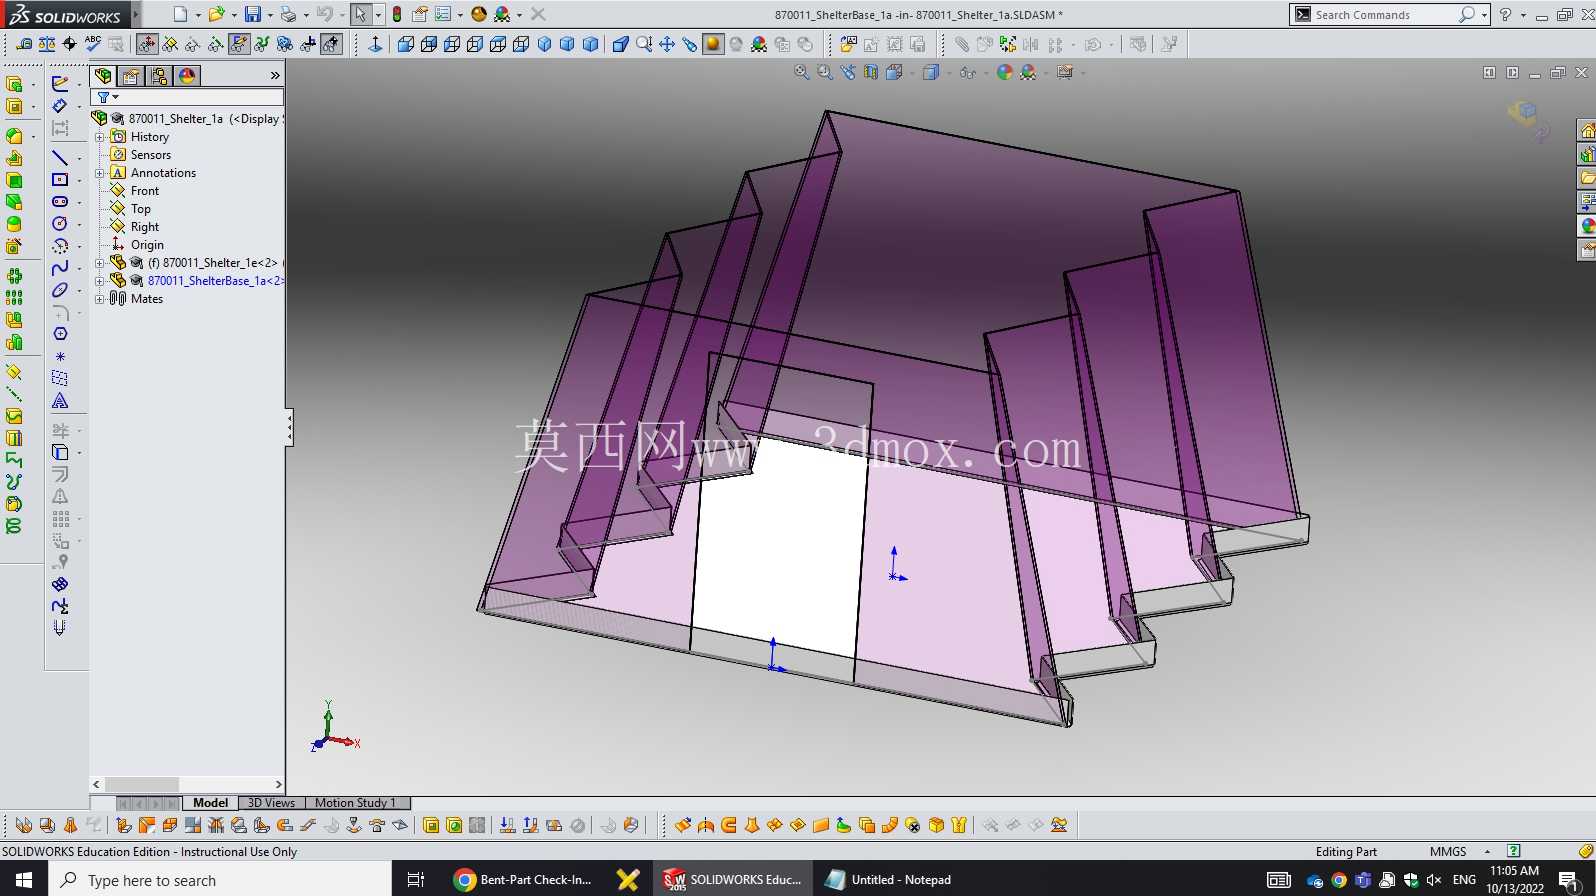The width and height of the screenshot is (1596, 896).
Task: Click the Appearances color ball task pane tab
Action: (x=1587, y=226)
